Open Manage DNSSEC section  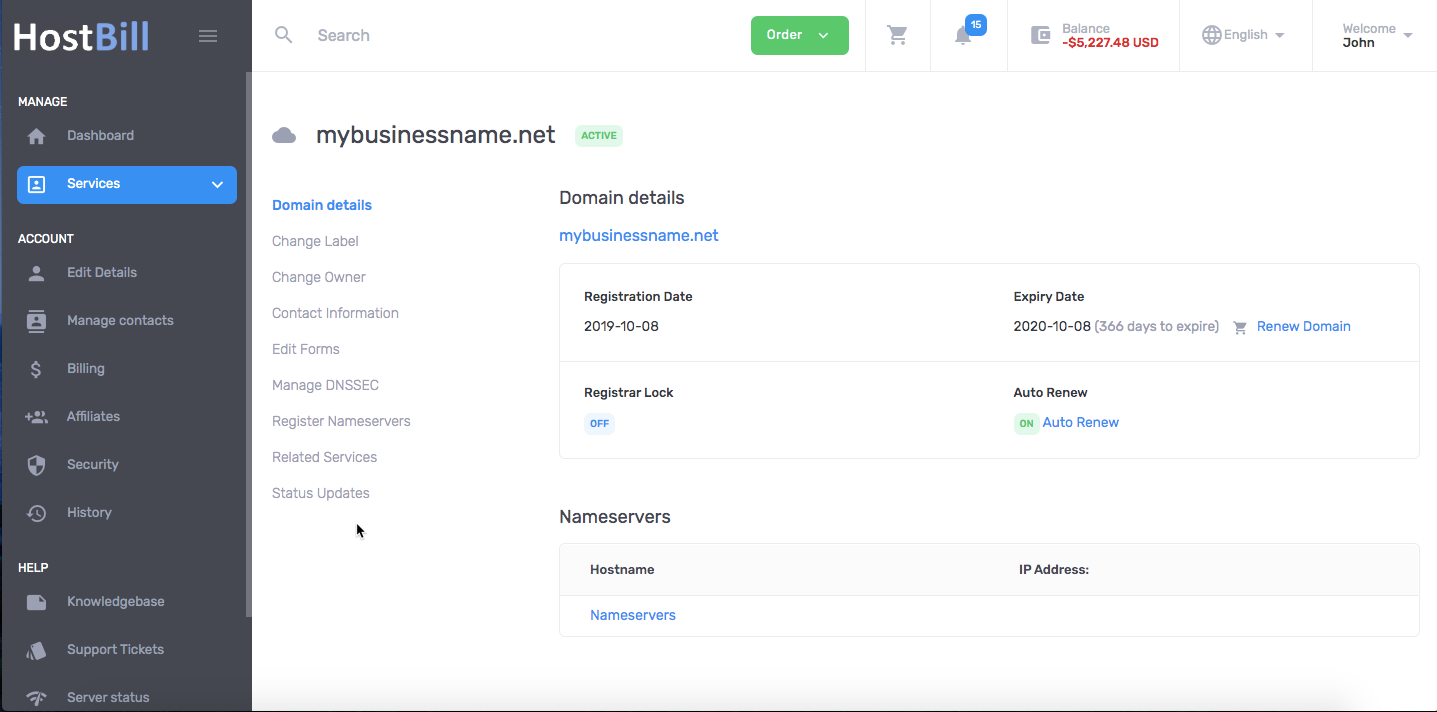[x=325, y=385]
